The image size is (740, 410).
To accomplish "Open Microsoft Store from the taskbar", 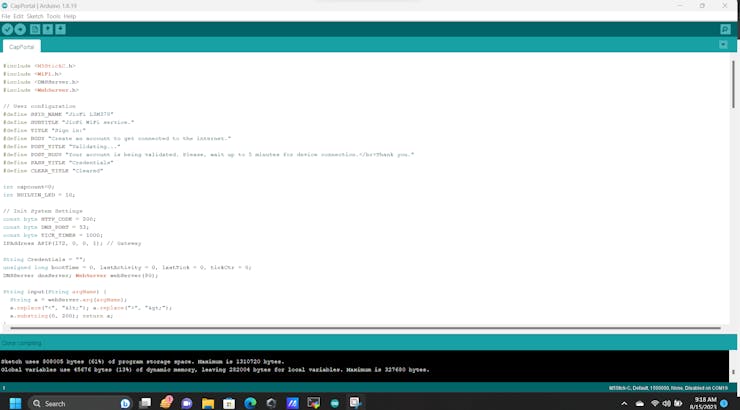I will 229,403.
